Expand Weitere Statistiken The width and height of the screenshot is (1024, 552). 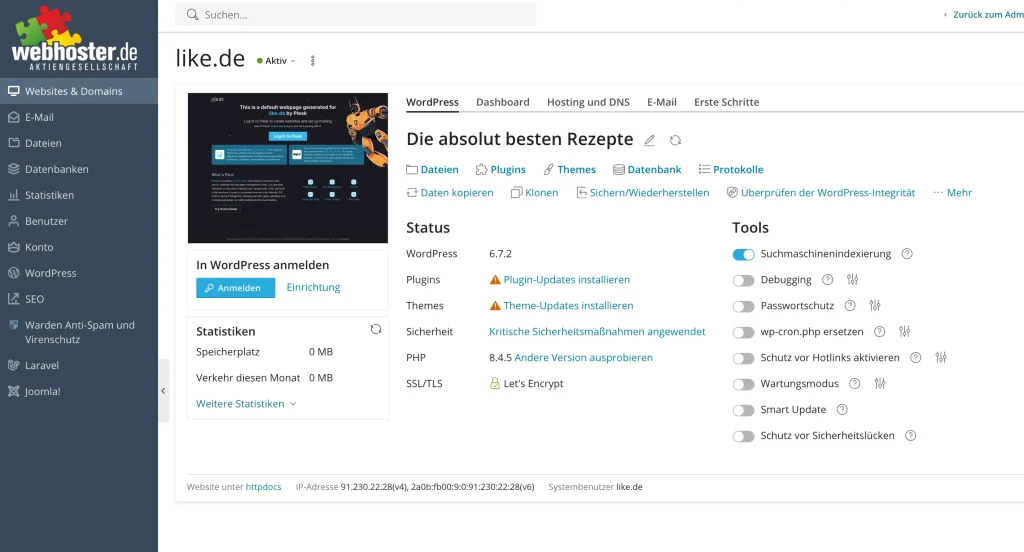(x=246, y=404)
